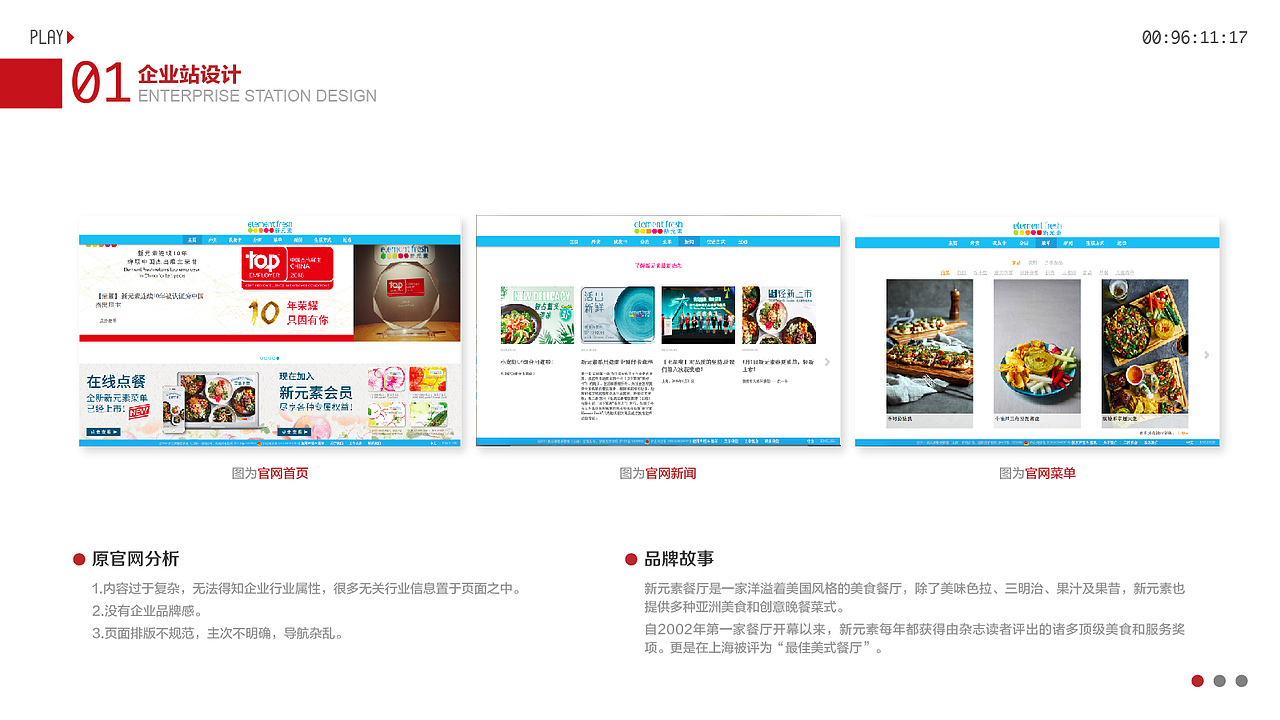Click the 00:96:11:17 timecode
The image size is (1280, 720).
(x=1195, y=38)
